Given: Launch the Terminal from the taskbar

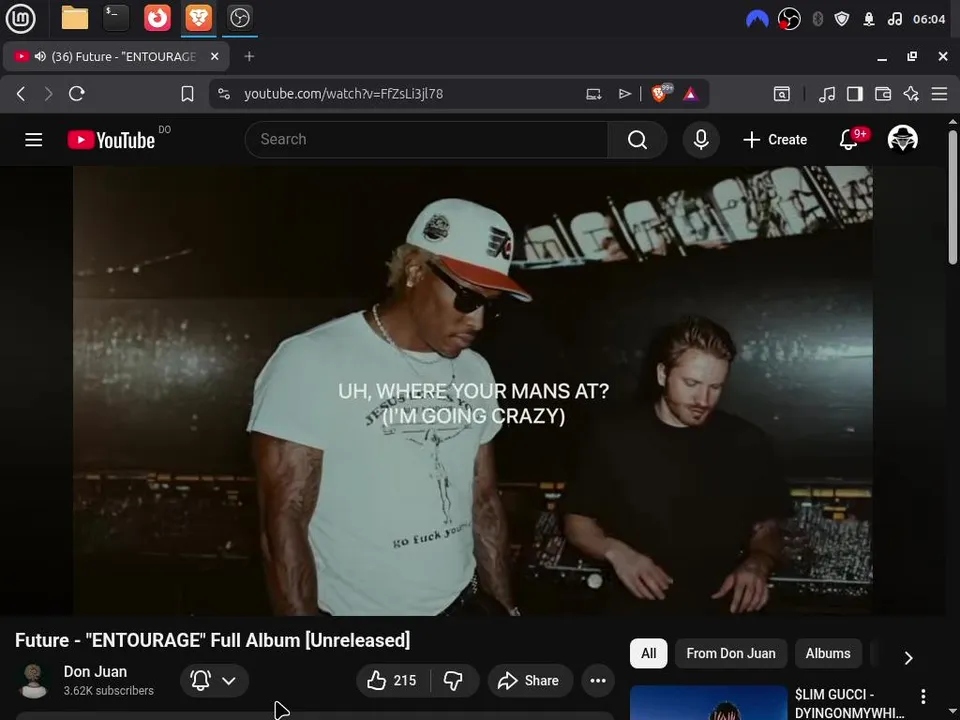Looking at the screenshot, I should [x=116, y=18].
